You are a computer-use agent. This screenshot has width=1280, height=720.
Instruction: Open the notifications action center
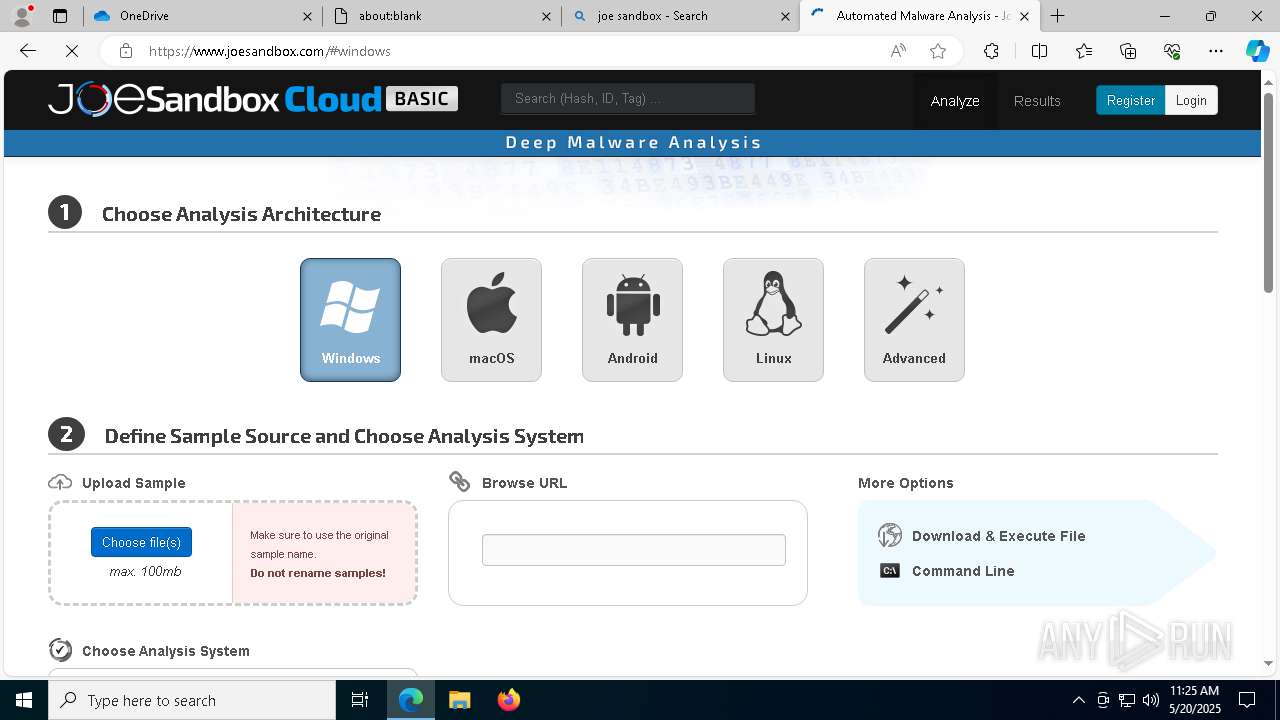click(x=1247, y=700)
